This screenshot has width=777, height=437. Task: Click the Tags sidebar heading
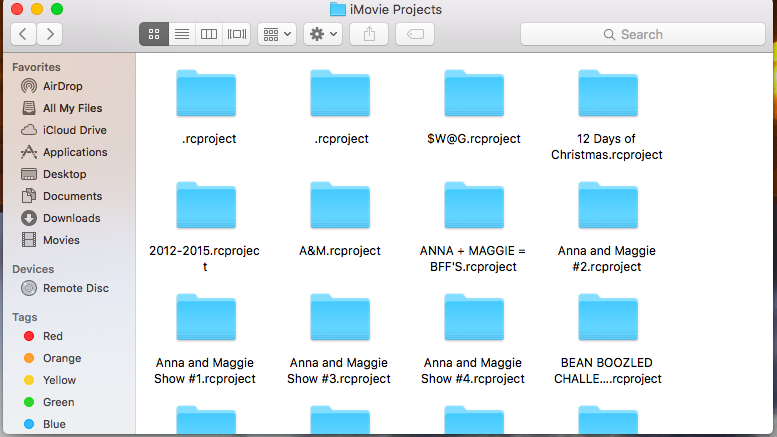click(x=25, y=318)
